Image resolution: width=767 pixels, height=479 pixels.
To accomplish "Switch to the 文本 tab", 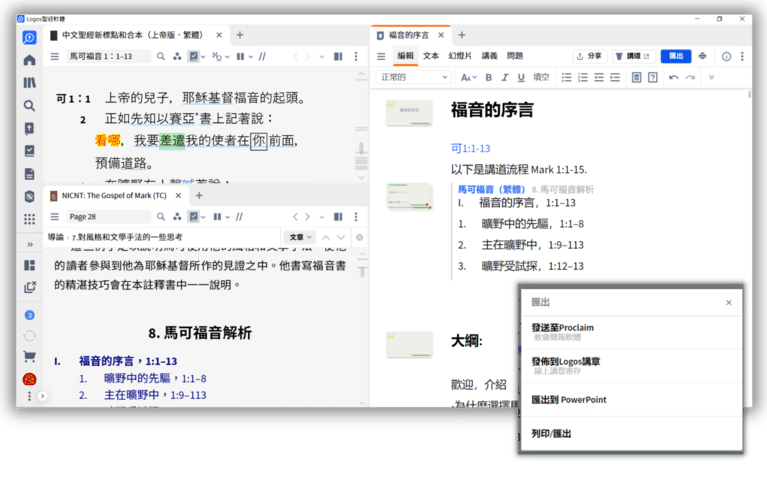I will pyautogui.click(x=431, y=56).
